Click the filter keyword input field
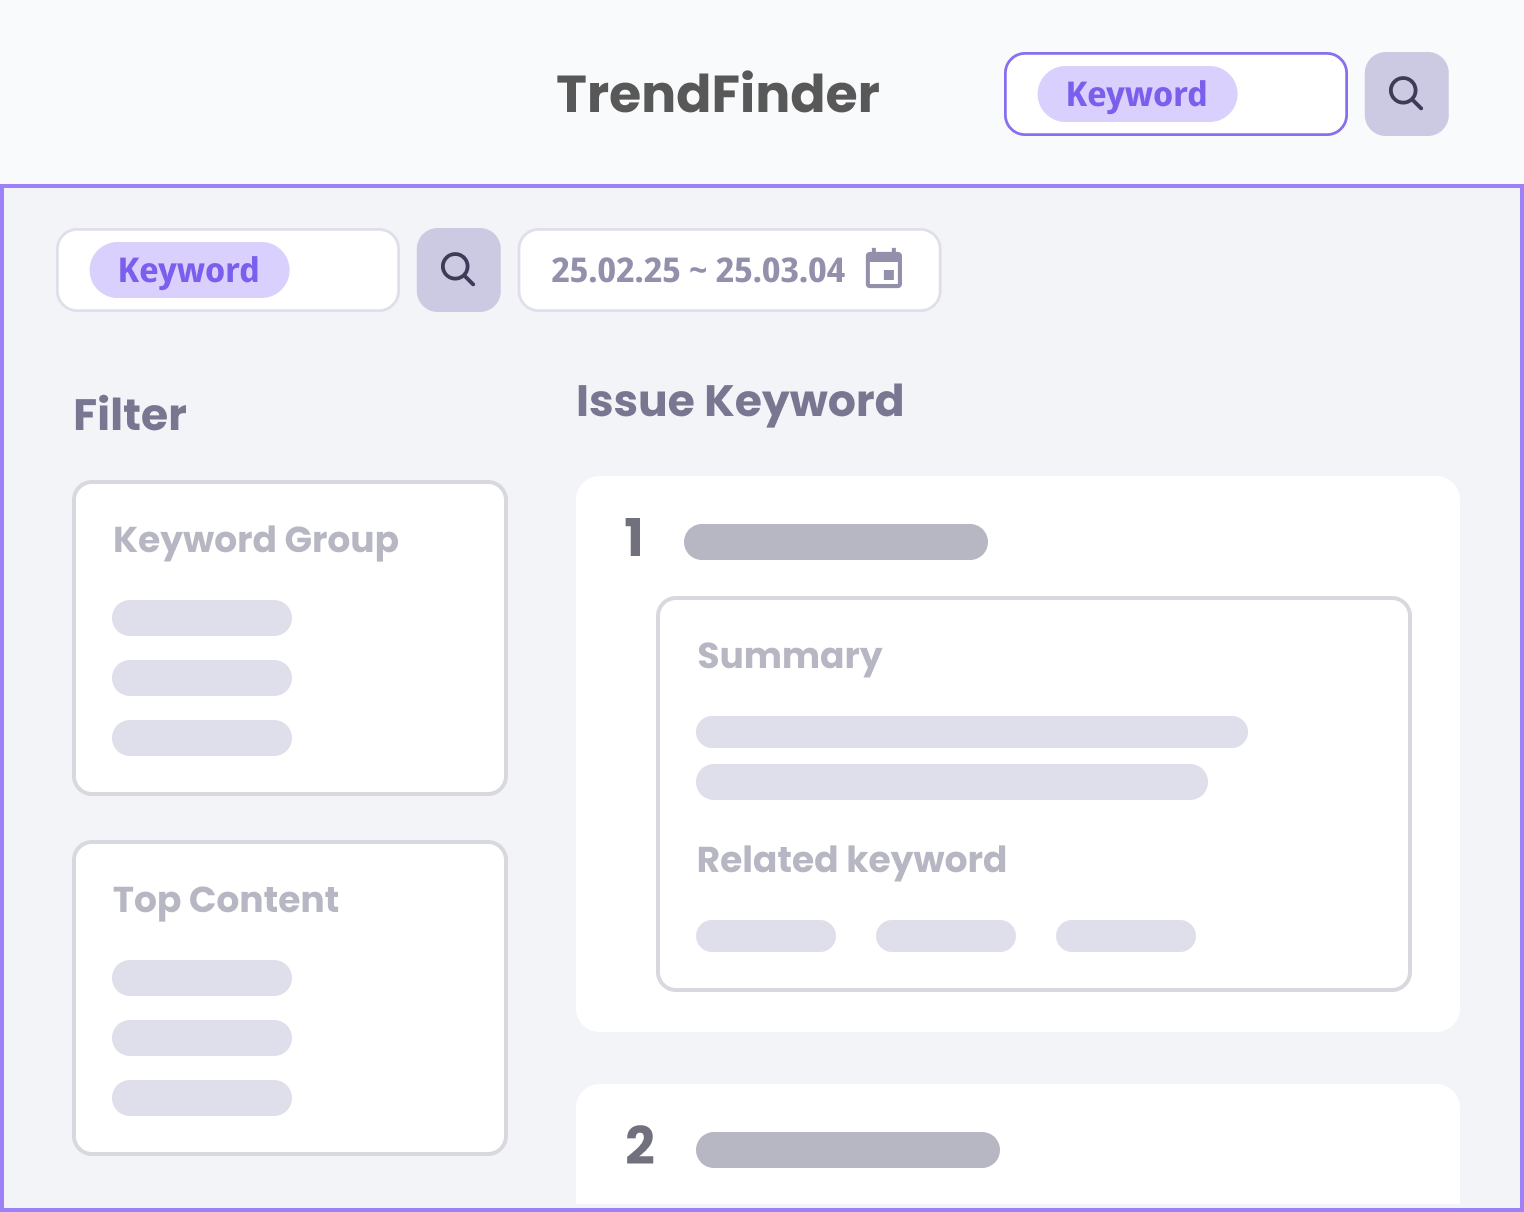Viewport: 1524px width, 1212px height. pos(340,270)
